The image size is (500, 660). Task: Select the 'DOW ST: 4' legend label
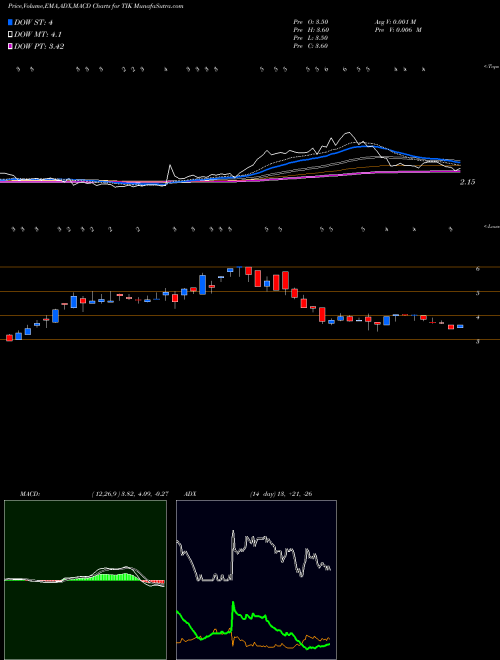33,23
